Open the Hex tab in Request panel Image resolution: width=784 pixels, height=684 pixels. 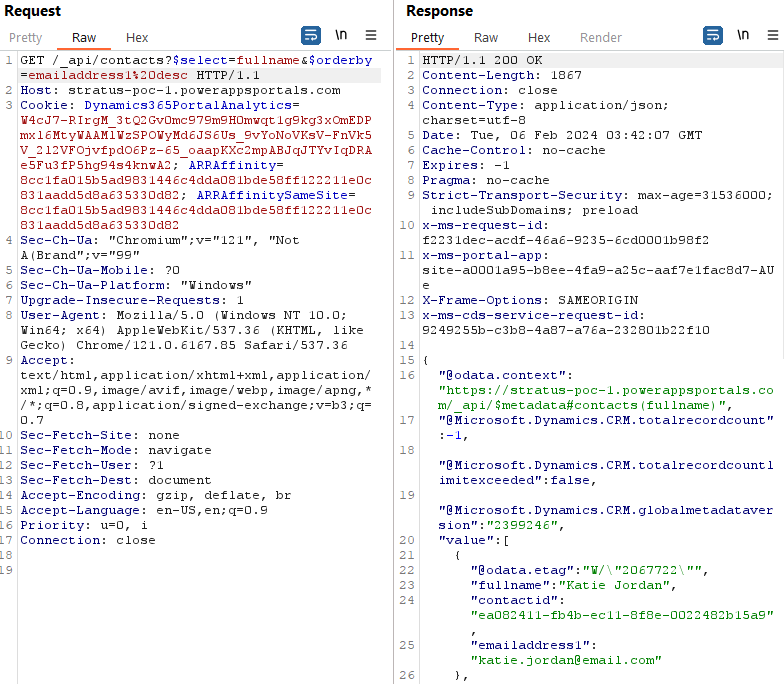137,38
